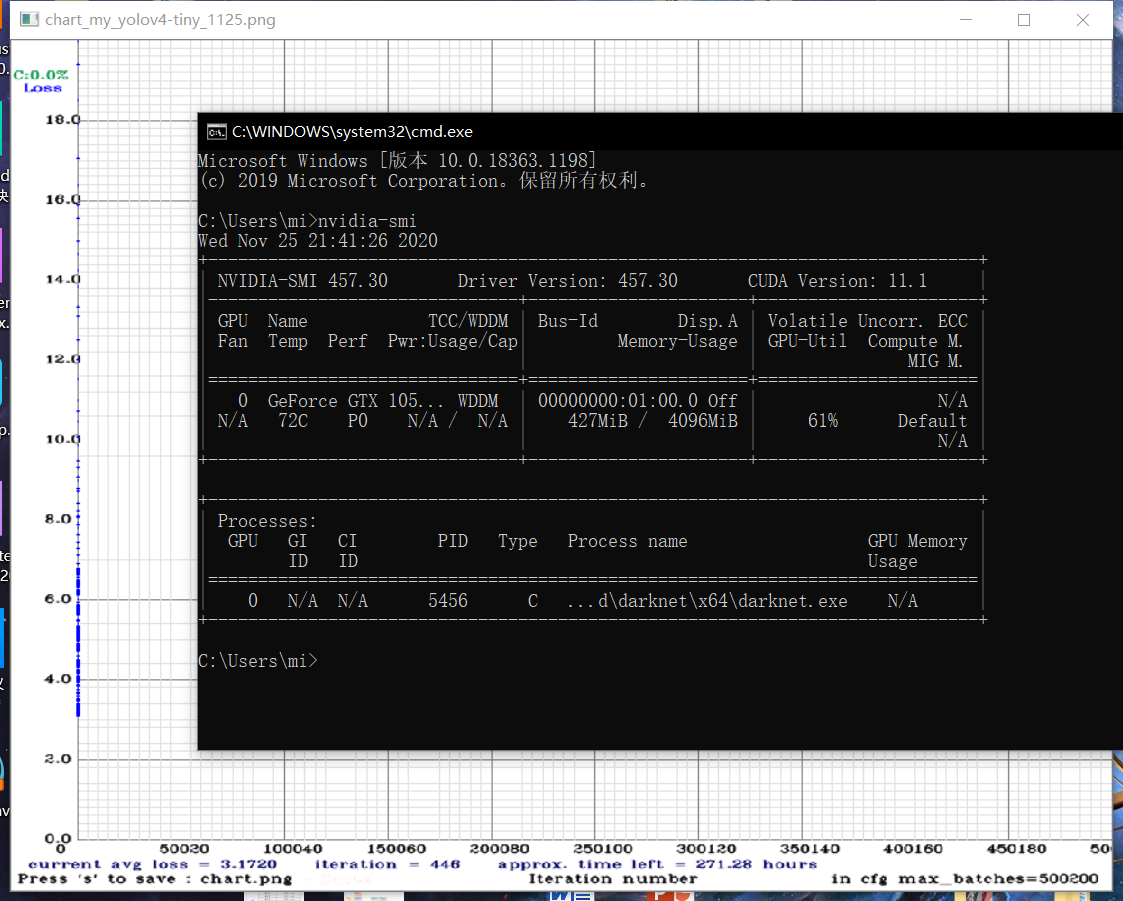Click the 'MIG M.' header text
The width and height of the screenshot is (1123, 901).
935,361
